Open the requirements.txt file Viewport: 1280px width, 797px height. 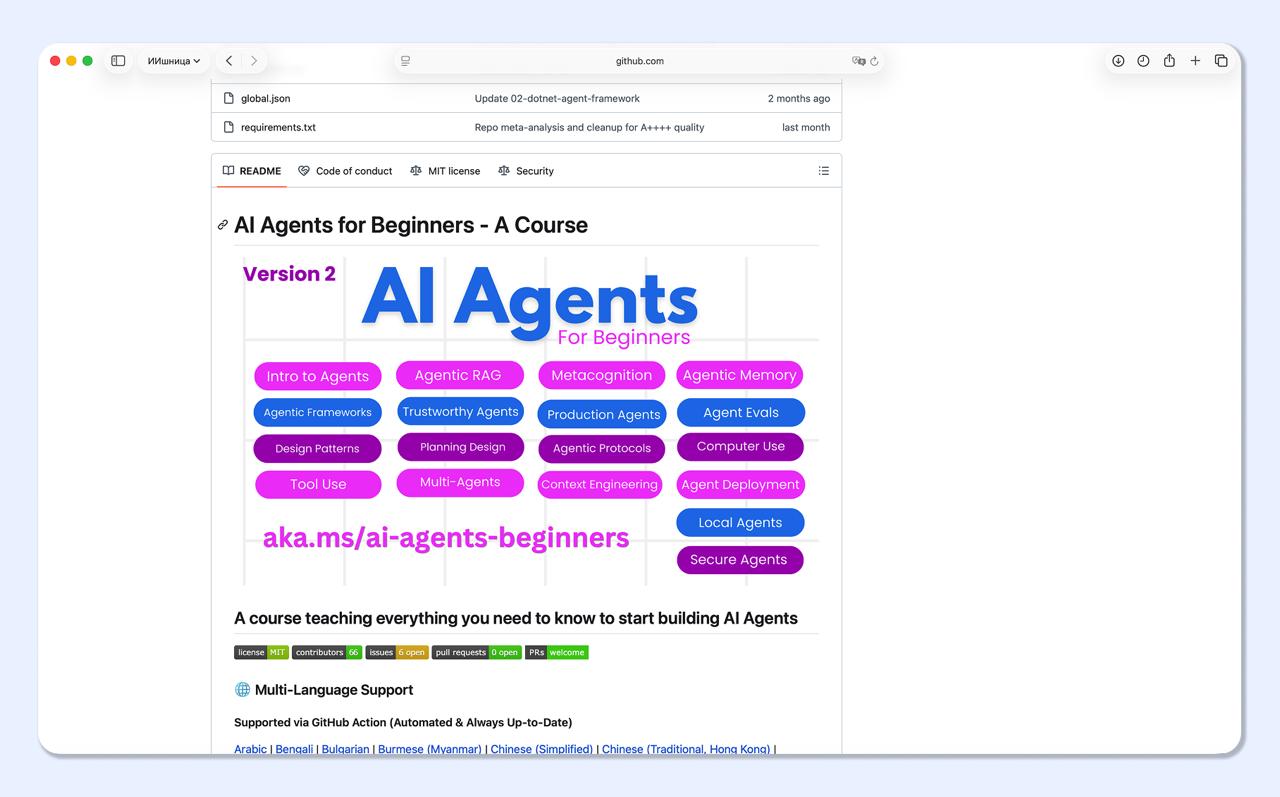point(278,128)
